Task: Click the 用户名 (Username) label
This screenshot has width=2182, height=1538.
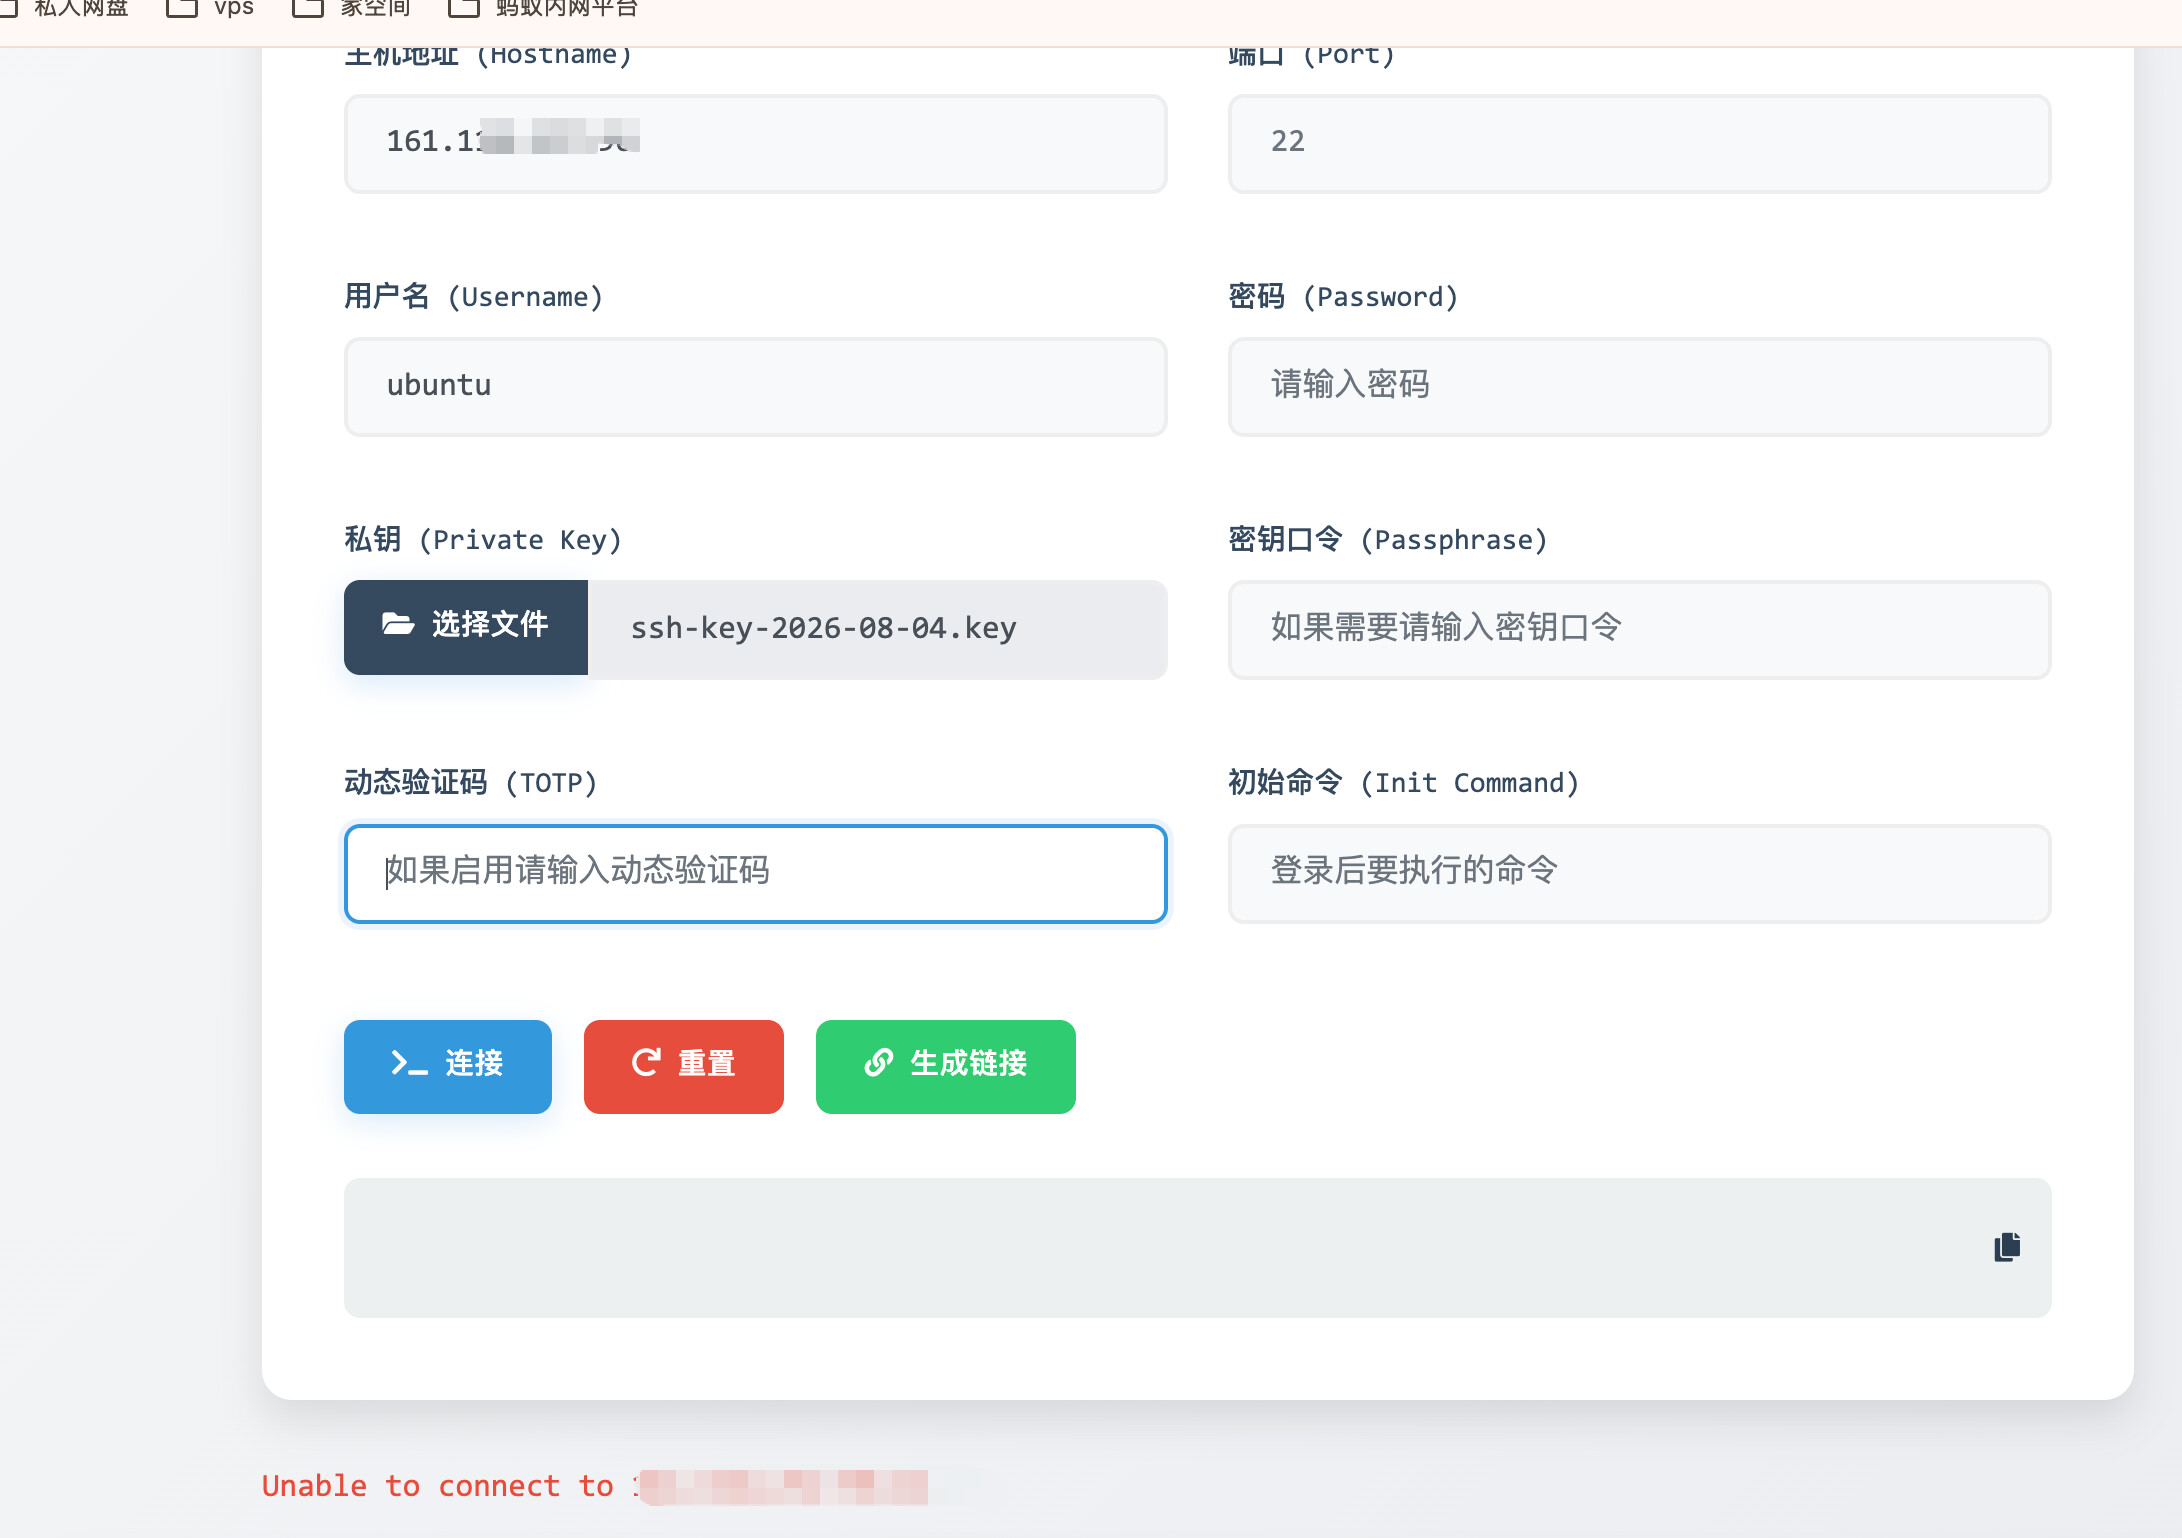Action: 473,297
